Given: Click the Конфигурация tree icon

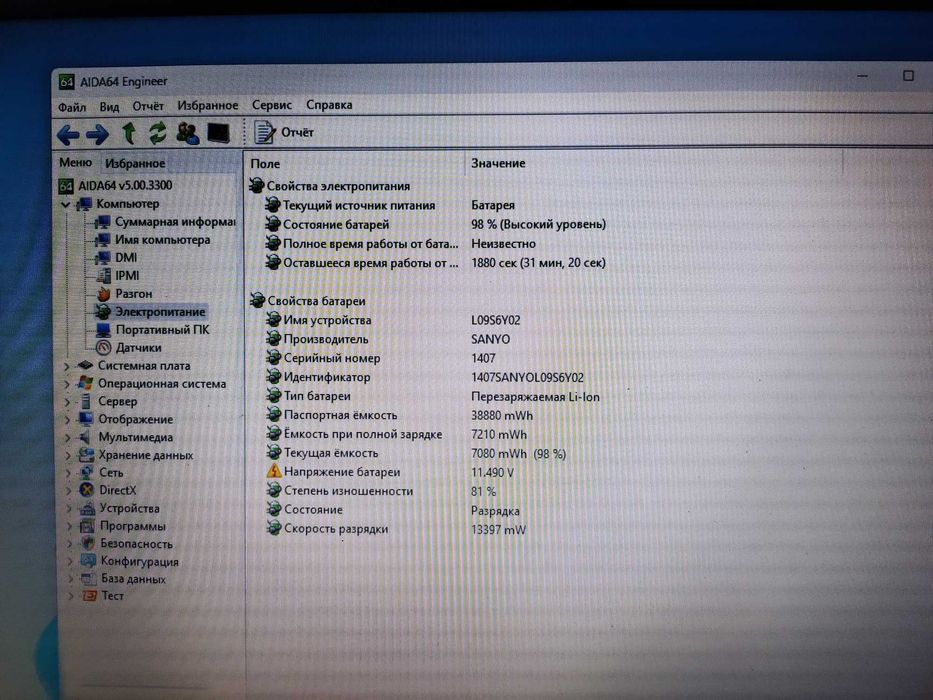Looking at the screenshot, I should 89,561.
